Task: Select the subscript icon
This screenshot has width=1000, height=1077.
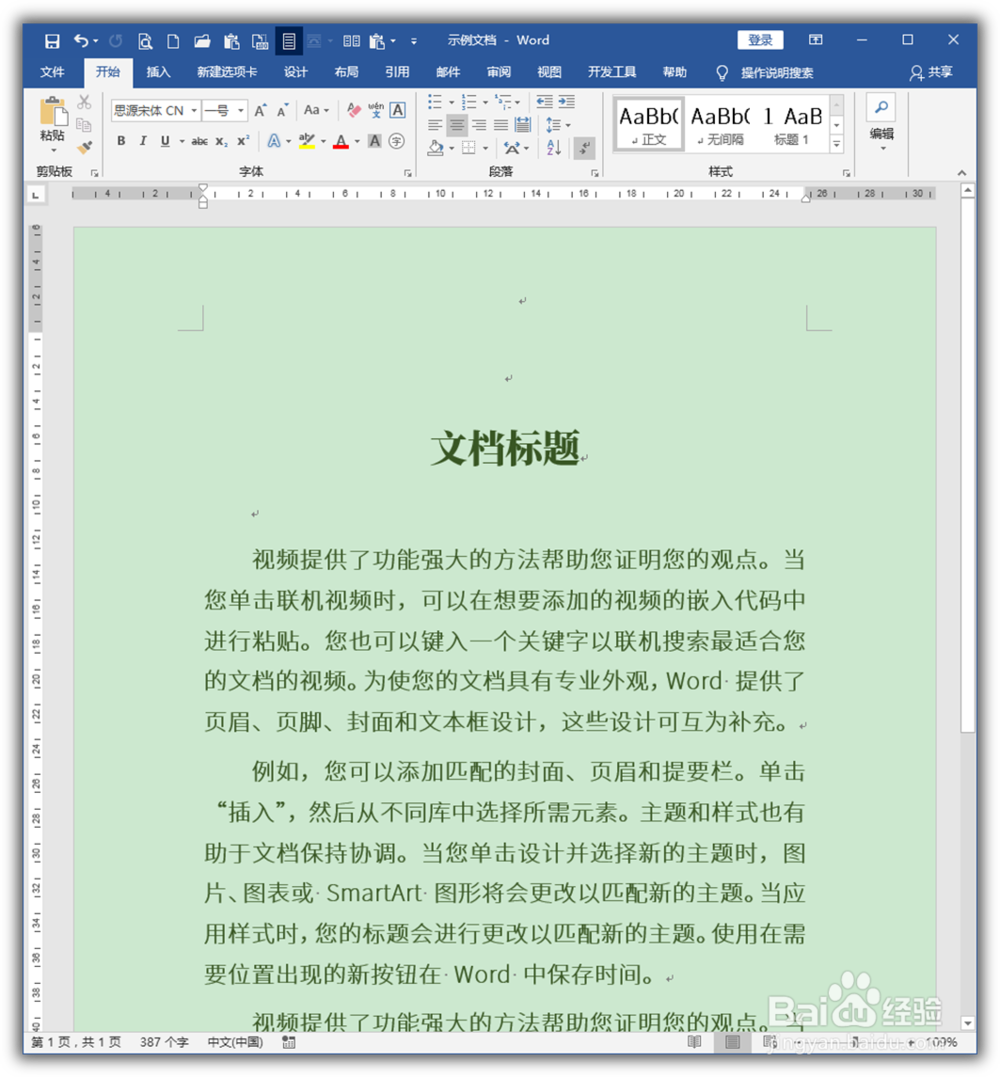Action: pyautogui.click(x=221, y=140)
